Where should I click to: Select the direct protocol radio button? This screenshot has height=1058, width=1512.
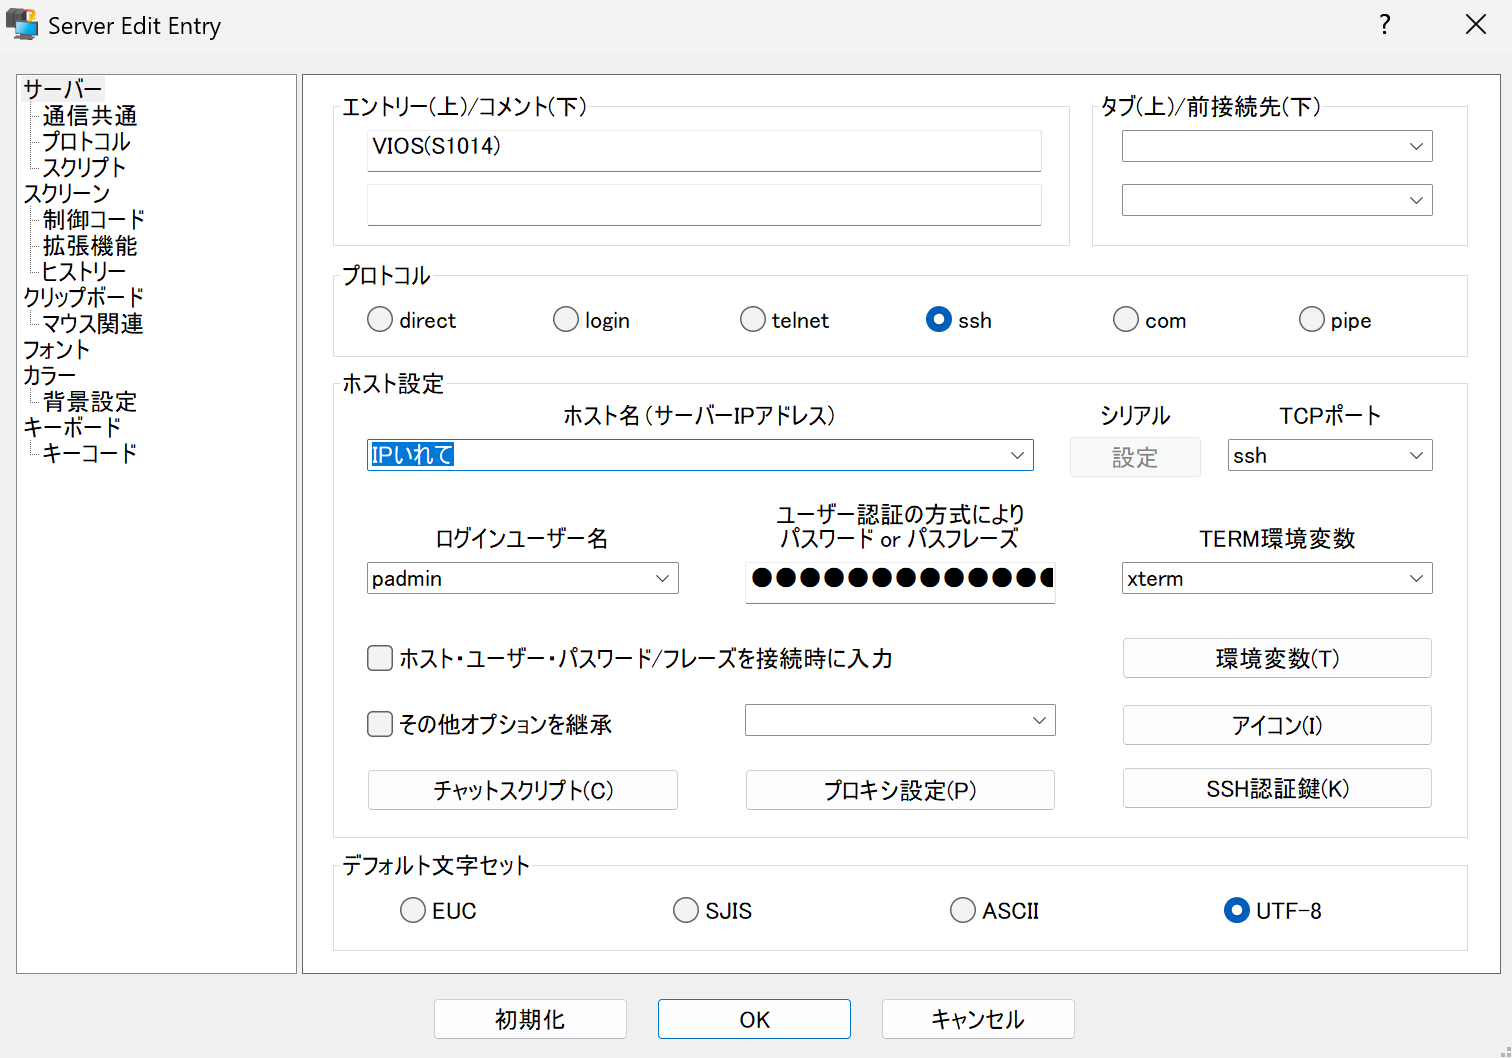pyautogui.click(x=380, y=319)
